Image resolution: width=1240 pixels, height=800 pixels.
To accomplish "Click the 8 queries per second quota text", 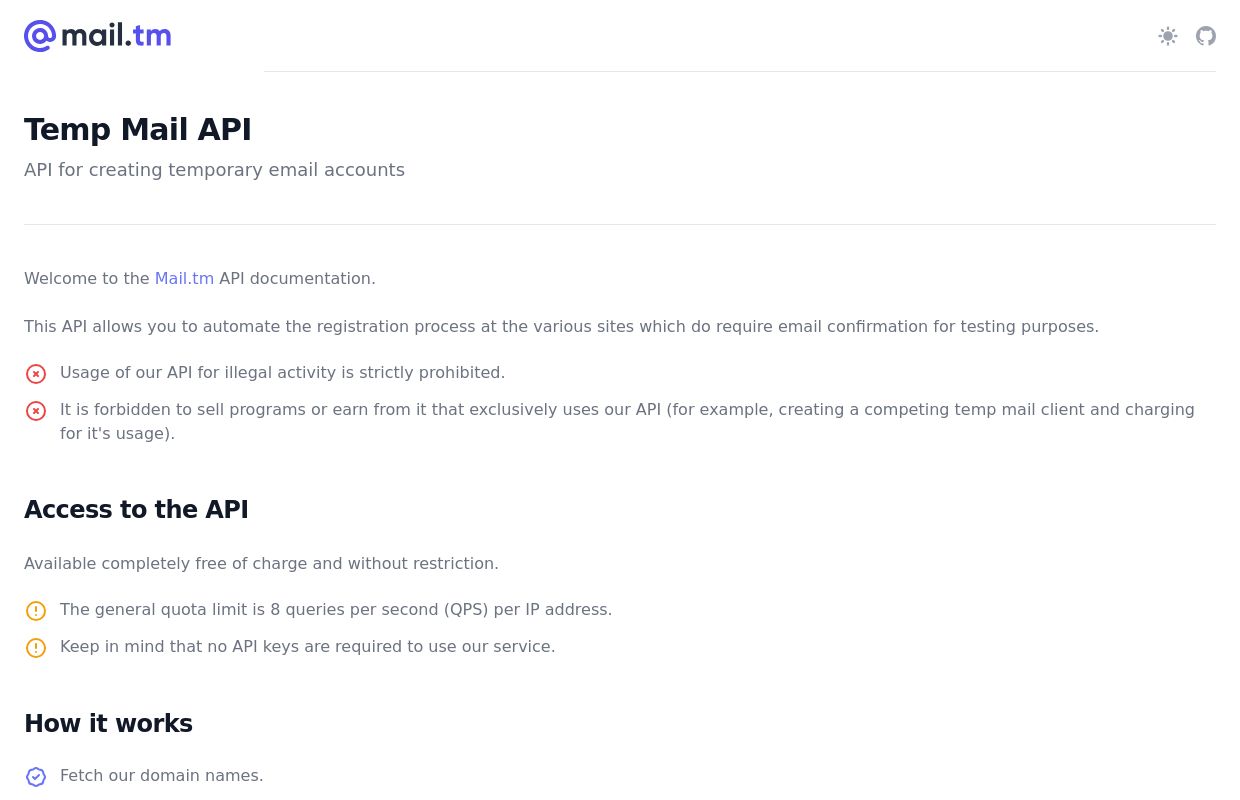I will click(x=336, y=610).
